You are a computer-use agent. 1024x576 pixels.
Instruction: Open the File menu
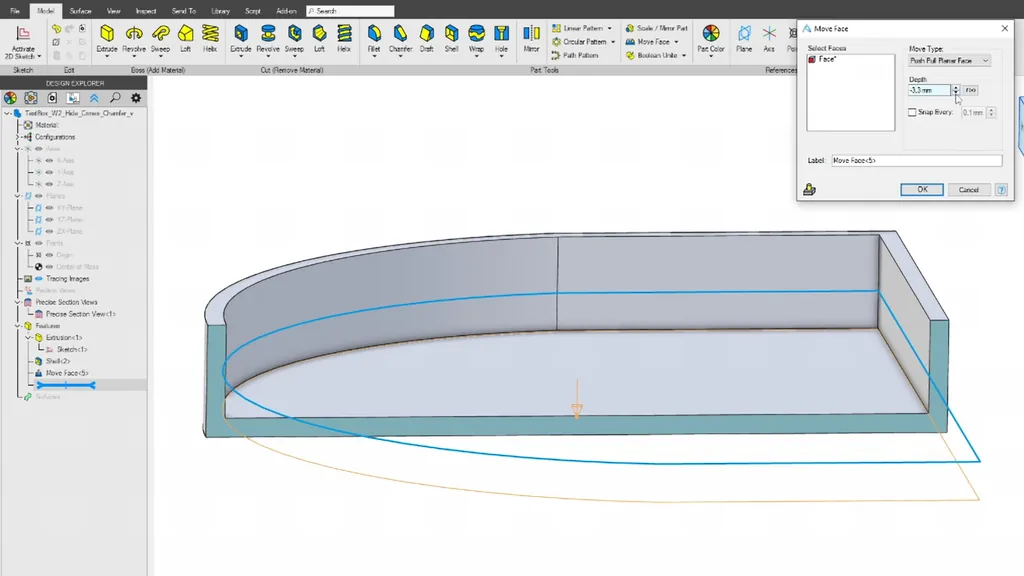[14, 11]
